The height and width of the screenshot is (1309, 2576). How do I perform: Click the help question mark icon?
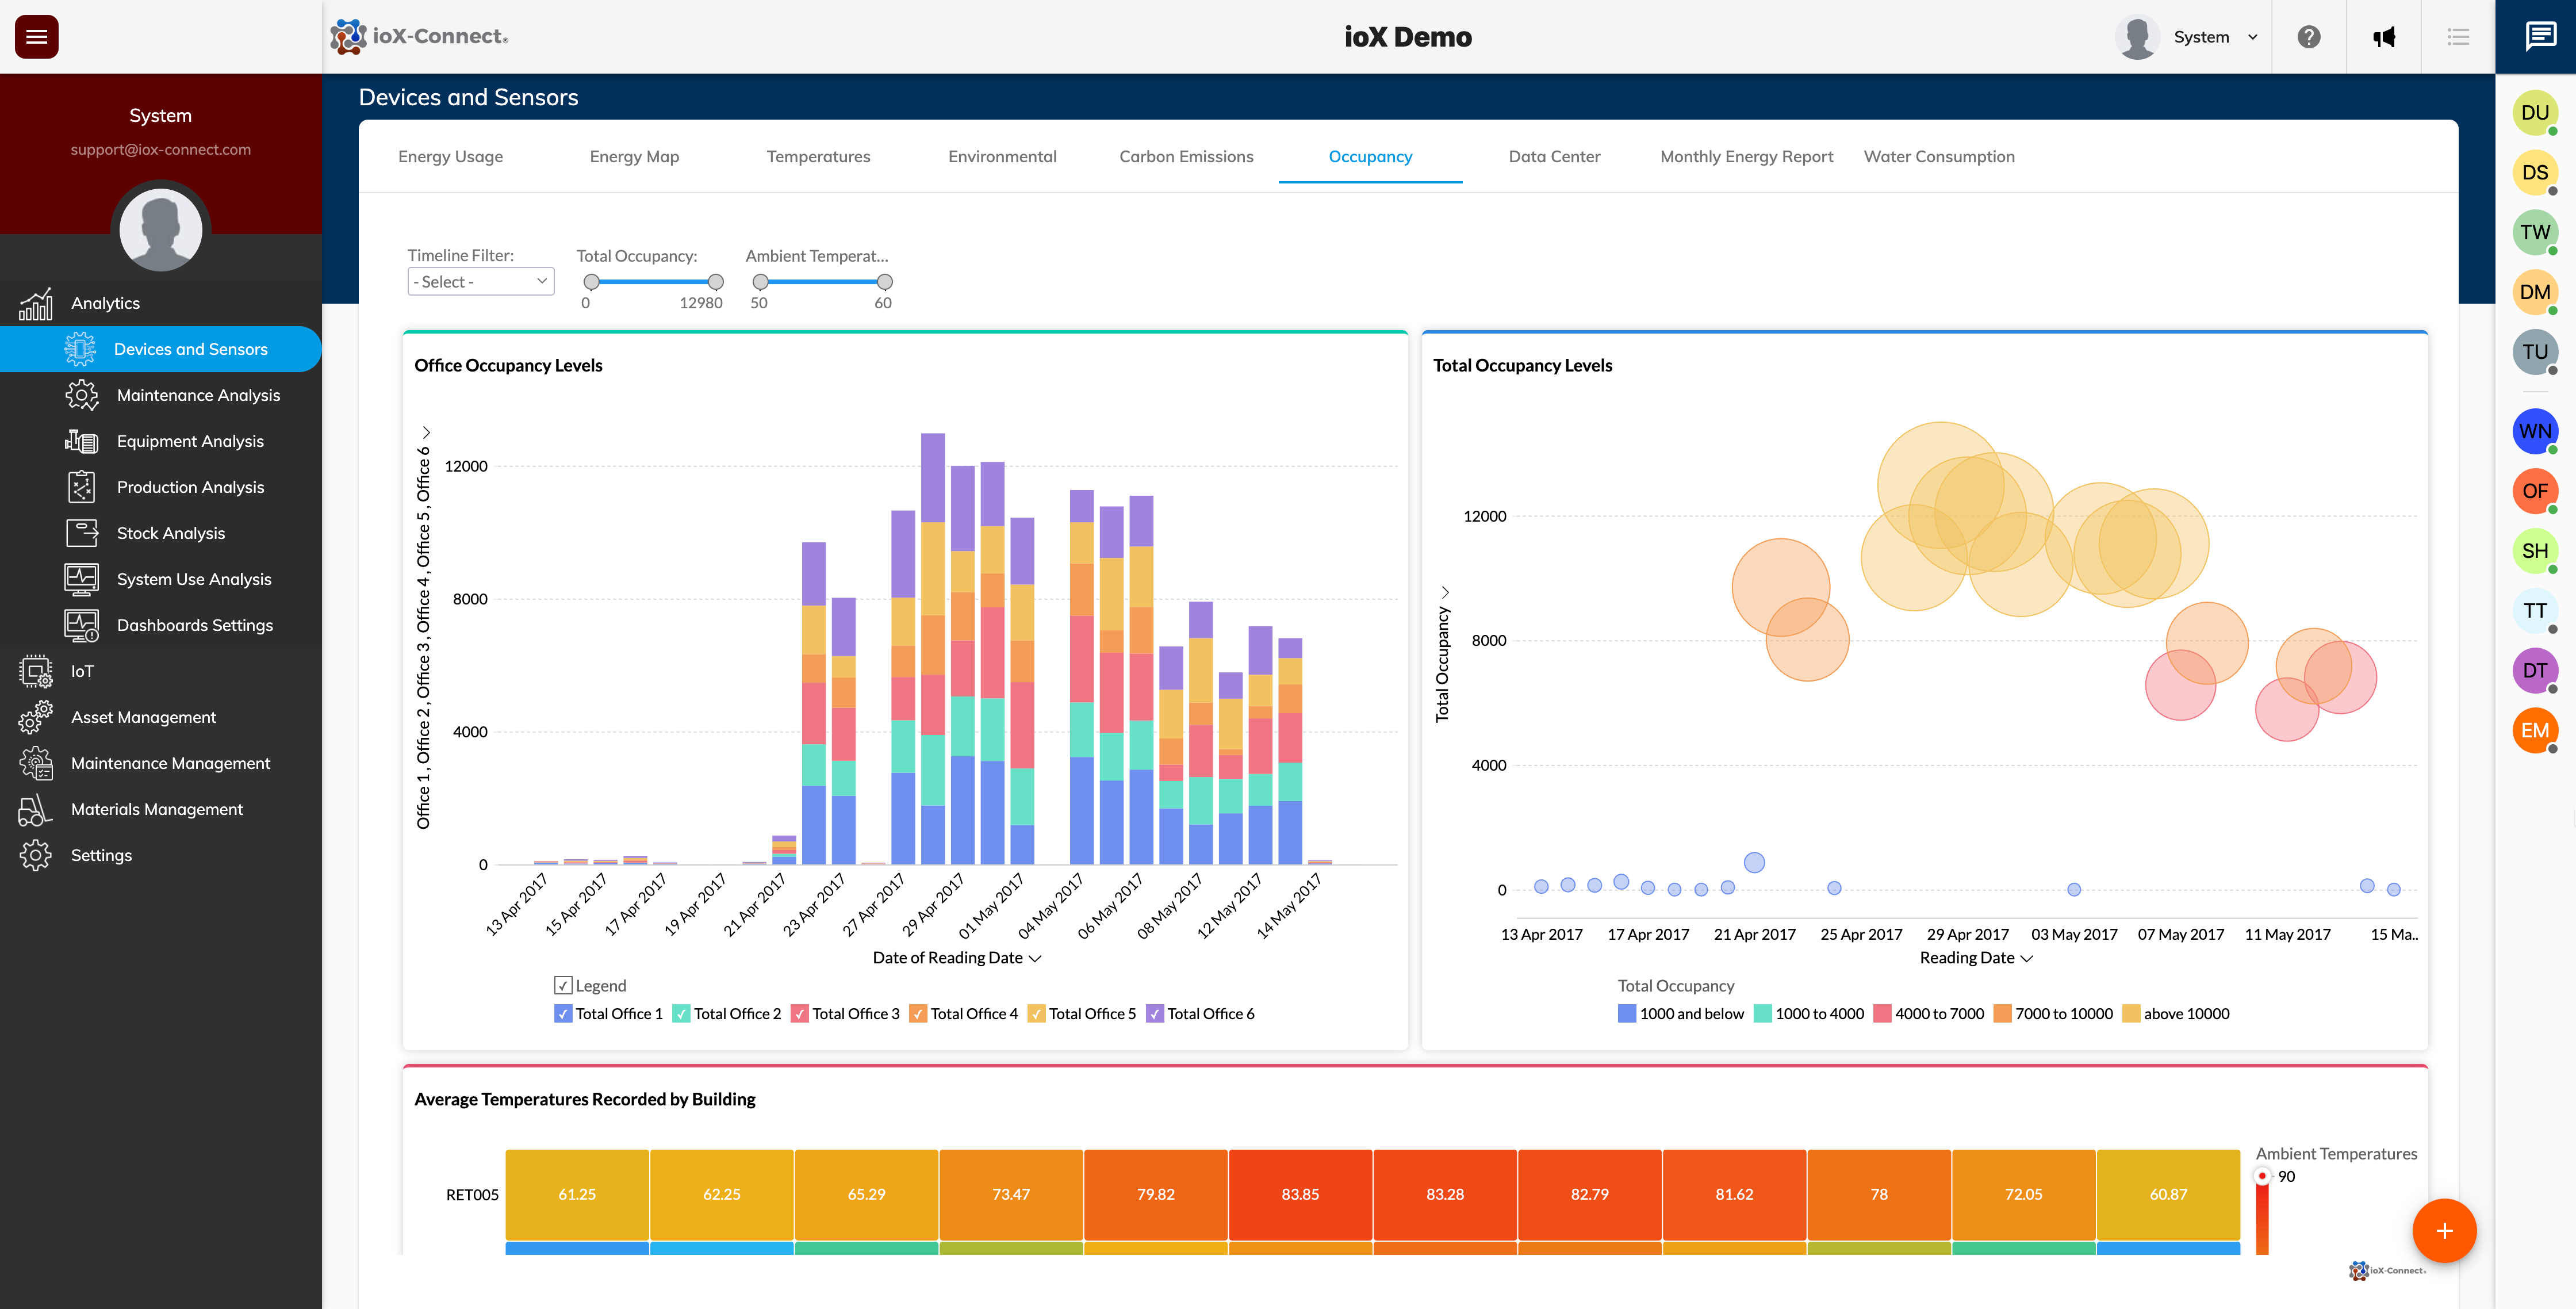coord(2308,37)
